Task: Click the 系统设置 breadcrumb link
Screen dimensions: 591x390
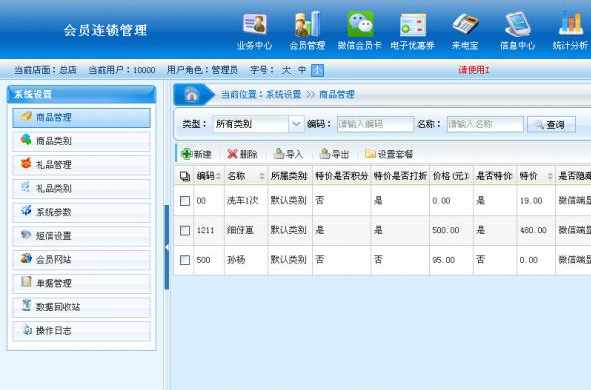Action: click(283, 94)
